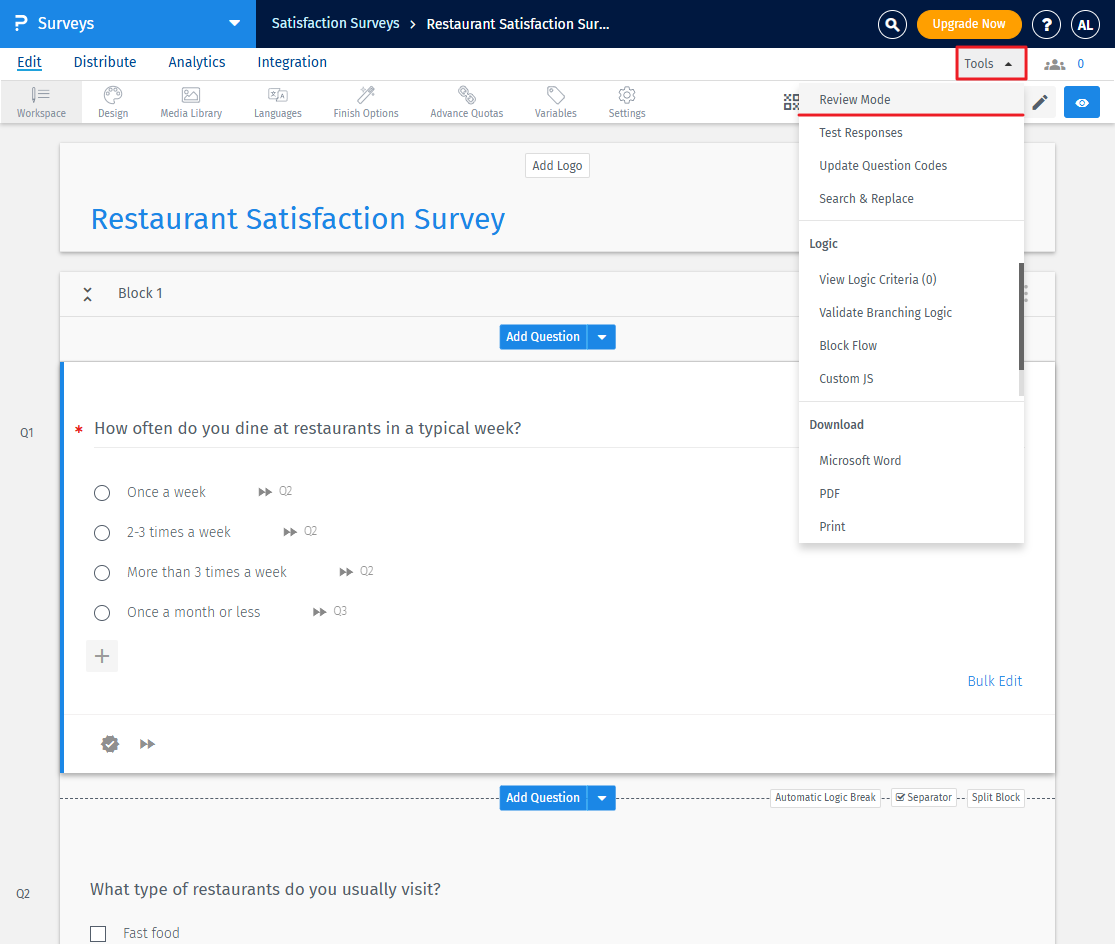
Task: Open the Languages tool
Action: pos(277,101)
